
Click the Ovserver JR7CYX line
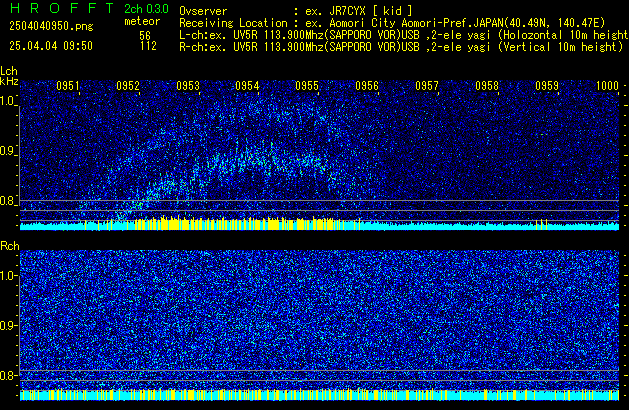coord(296,11)
